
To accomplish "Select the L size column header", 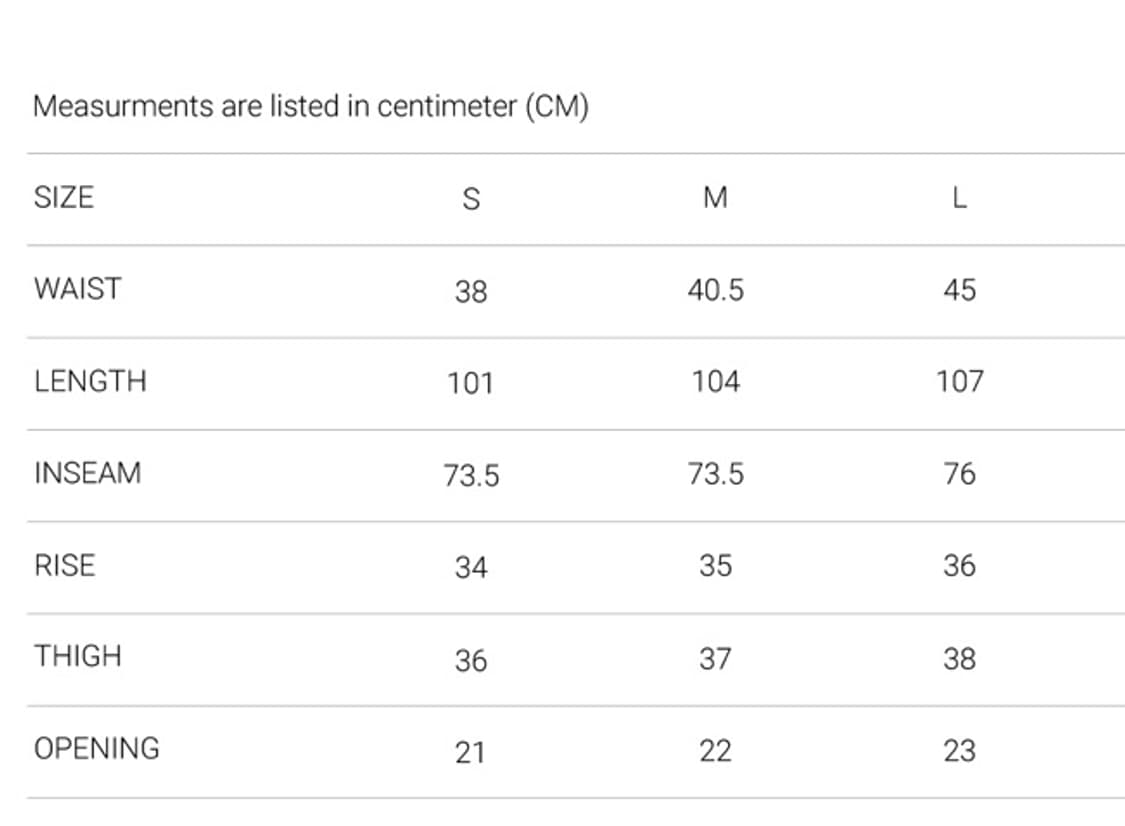I will [x=959, y=198].
